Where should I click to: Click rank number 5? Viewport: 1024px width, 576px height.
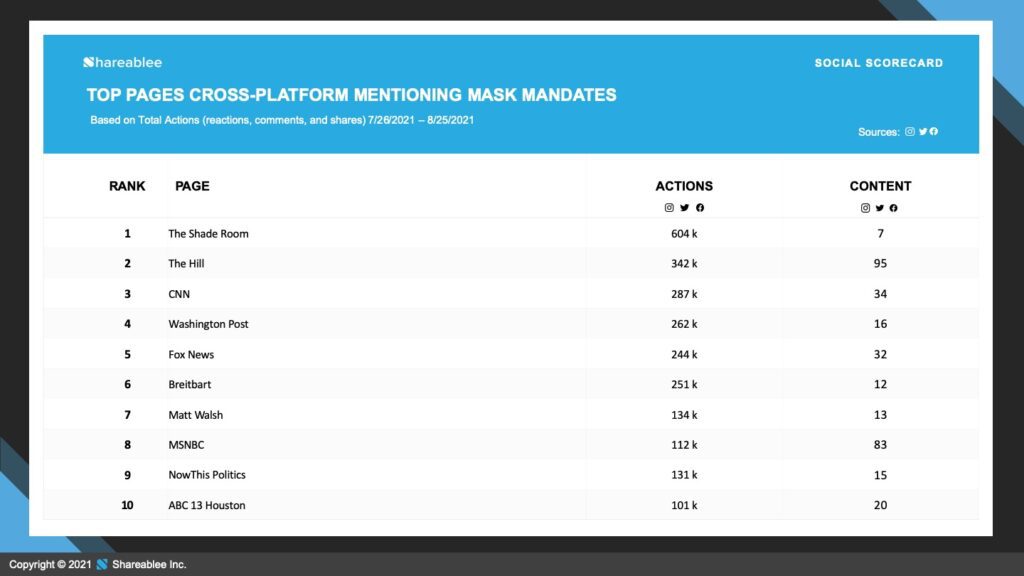click(127, 355)
